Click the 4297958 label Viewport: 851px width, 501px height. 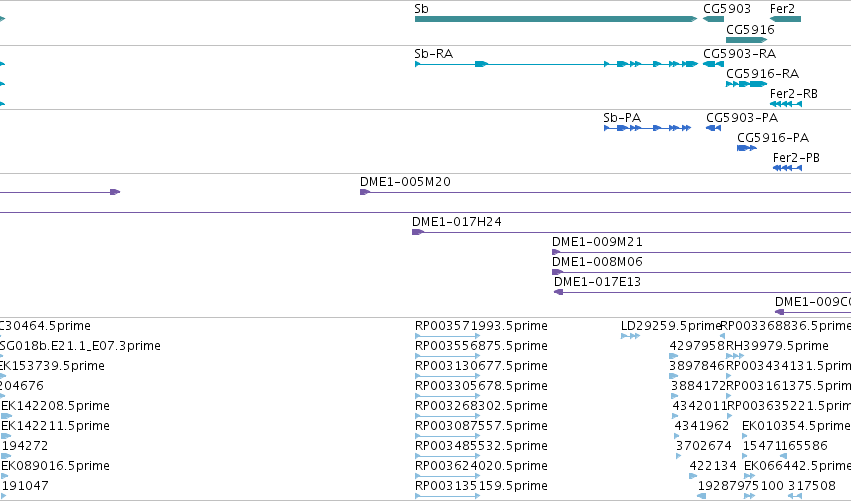[x=697, y=346]
